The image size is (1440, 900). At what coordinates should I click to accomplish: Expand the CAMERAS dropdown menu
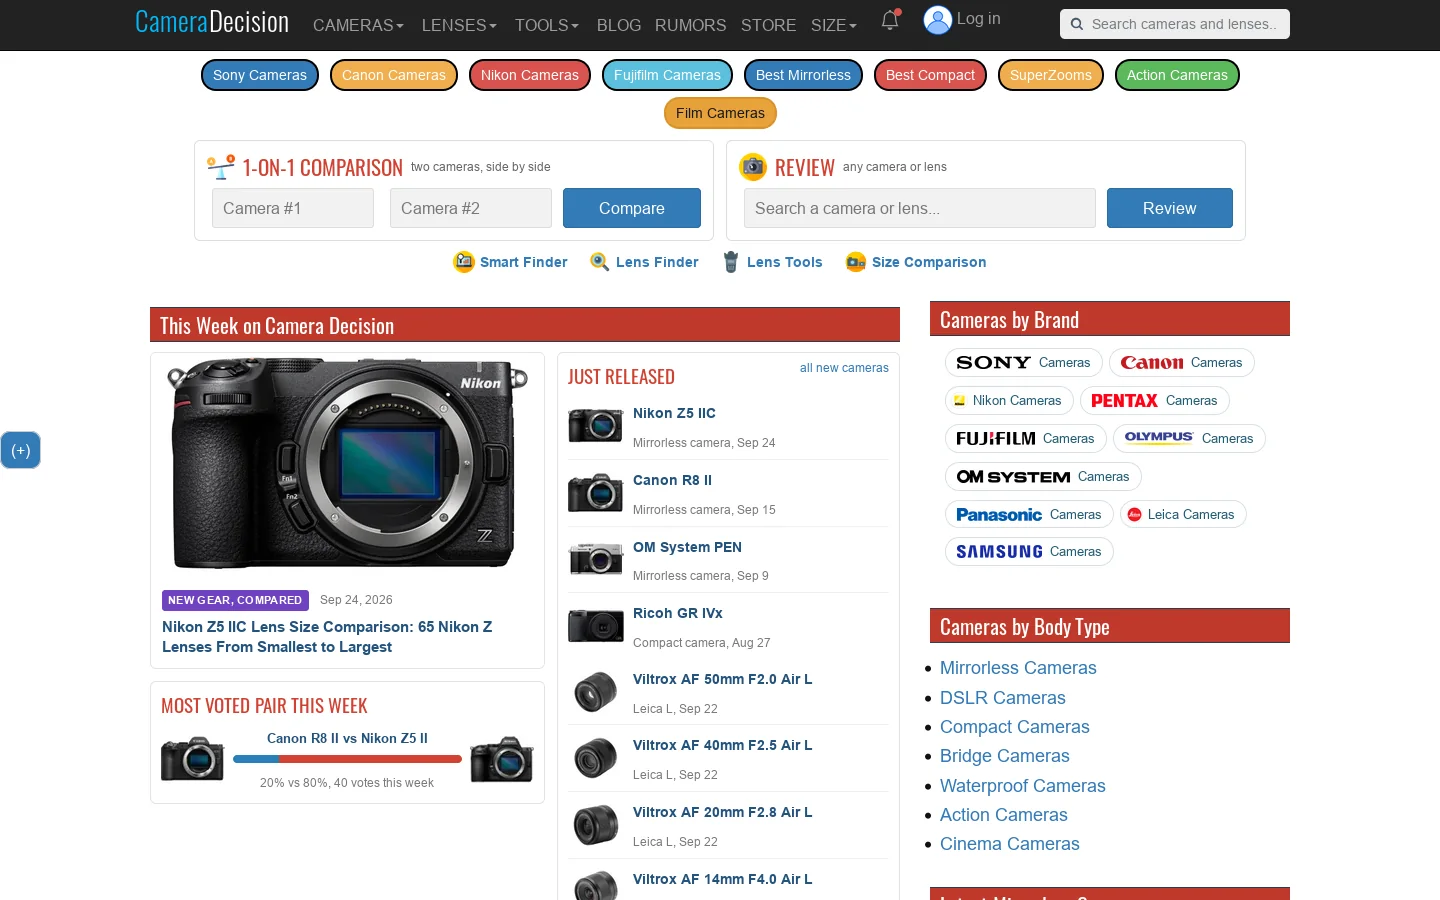(358, 25)
